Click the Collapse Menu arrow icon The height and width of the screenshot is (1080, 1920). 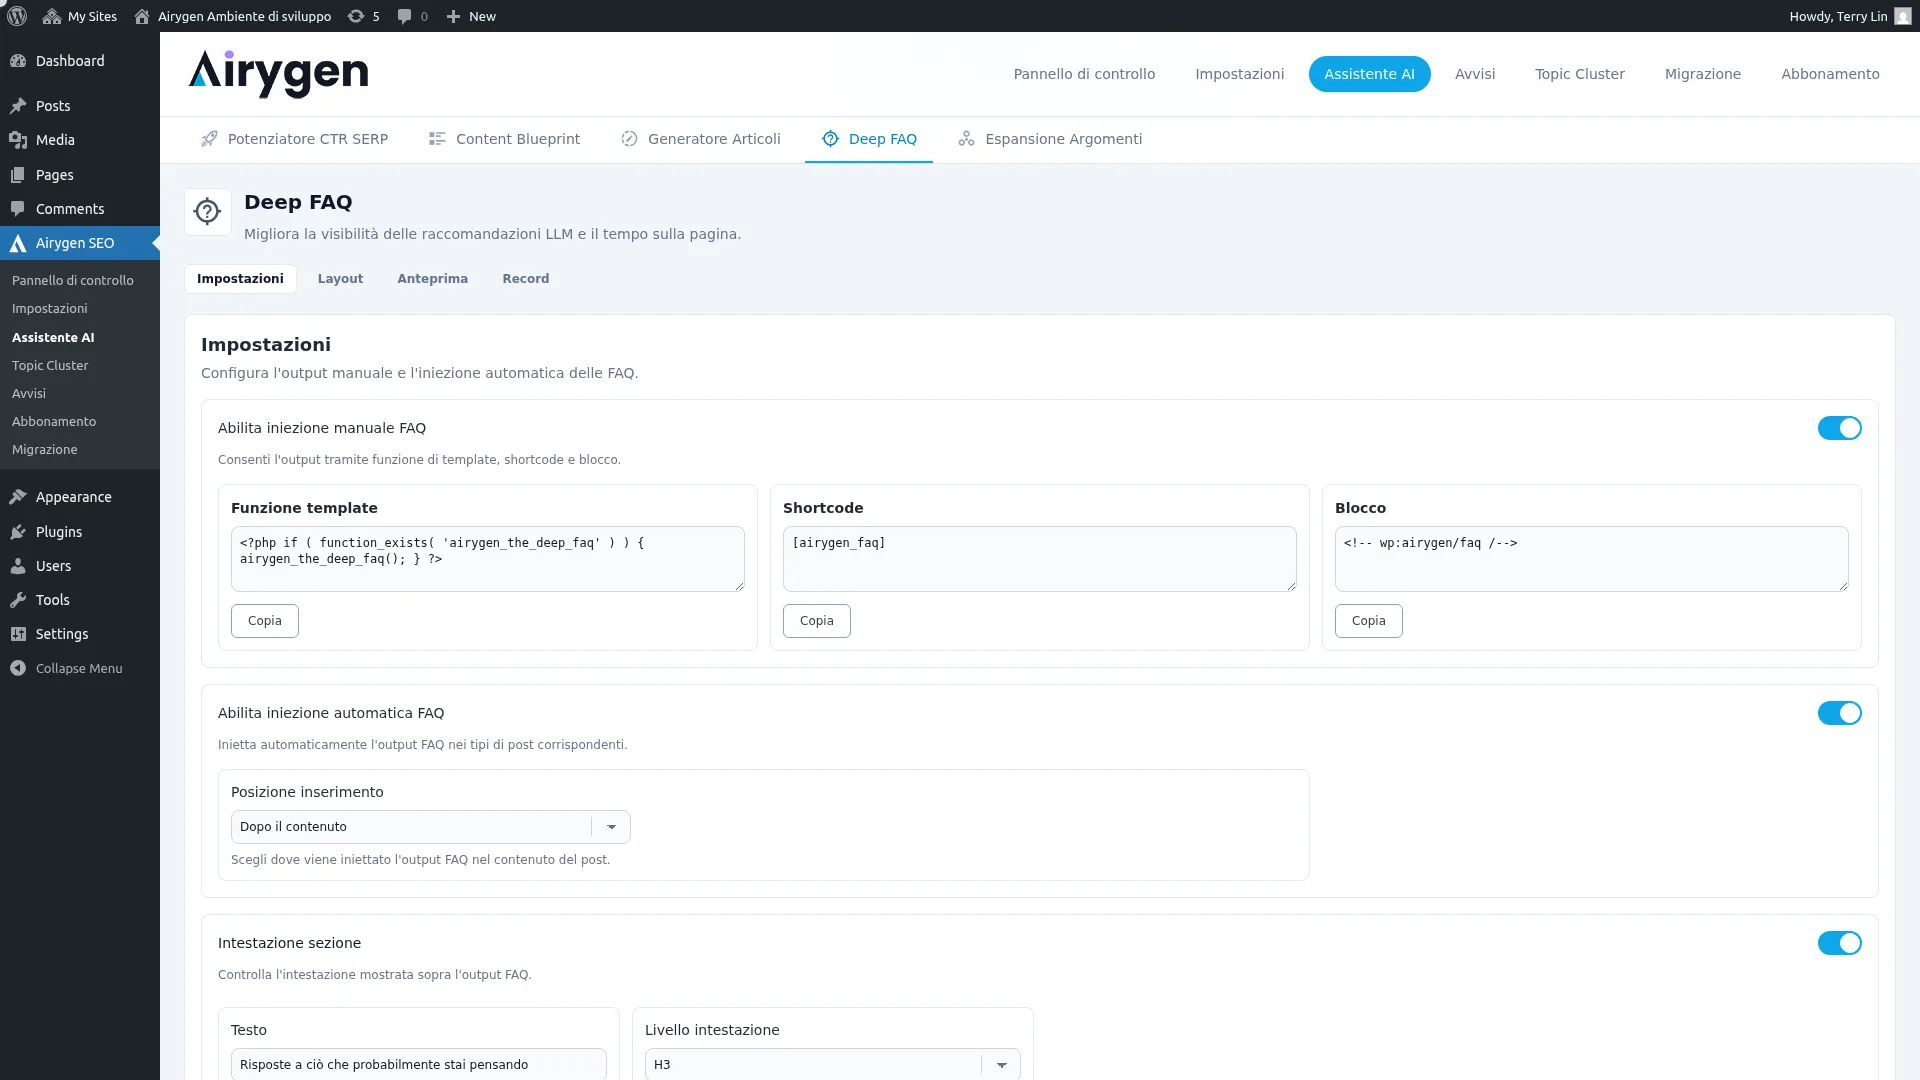click(x=18, y=668)
